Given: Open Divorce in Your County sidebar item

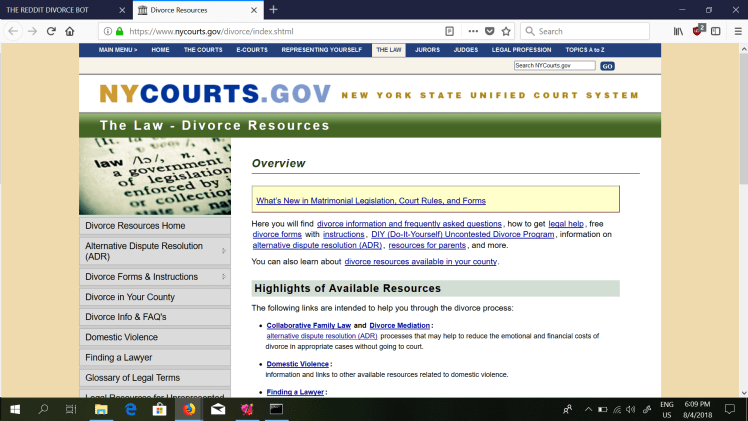Looking at the screenshot, I should click(x=155, y=297).
